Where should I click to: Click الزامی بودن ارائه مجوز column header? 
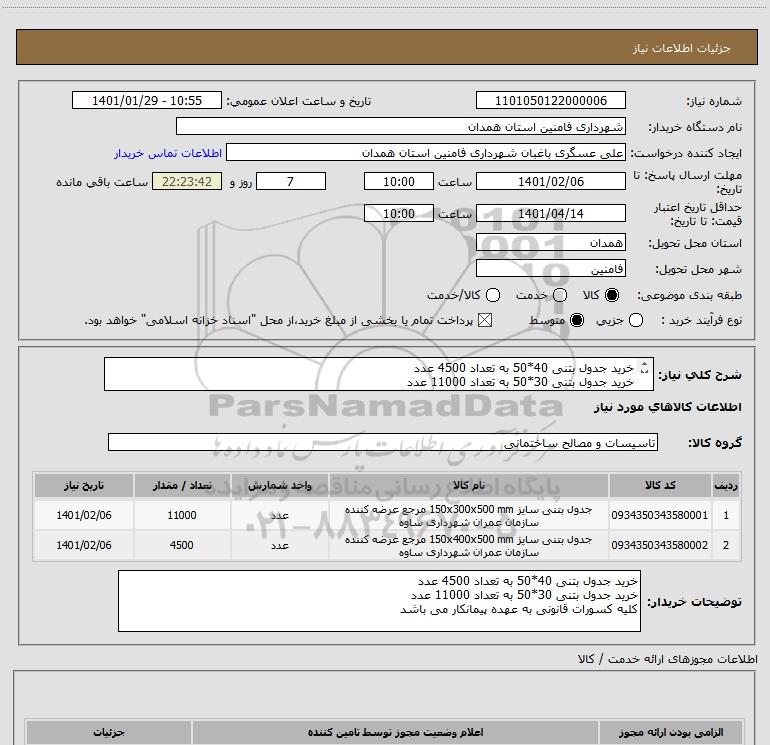tap(671, 732)
